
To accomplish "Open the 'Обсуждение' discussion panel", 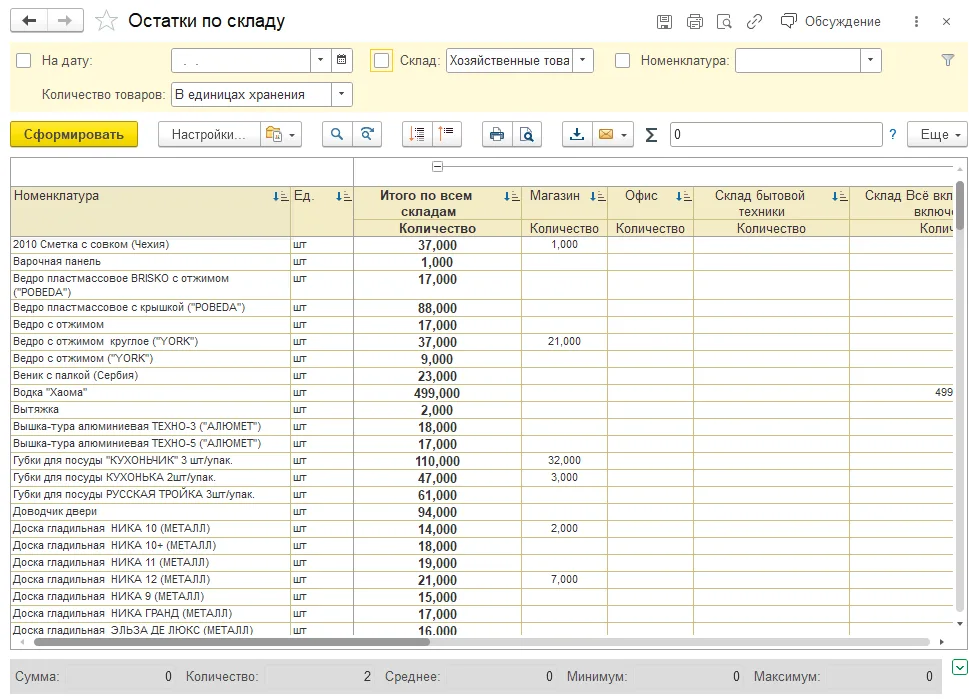I will [831, 22].
